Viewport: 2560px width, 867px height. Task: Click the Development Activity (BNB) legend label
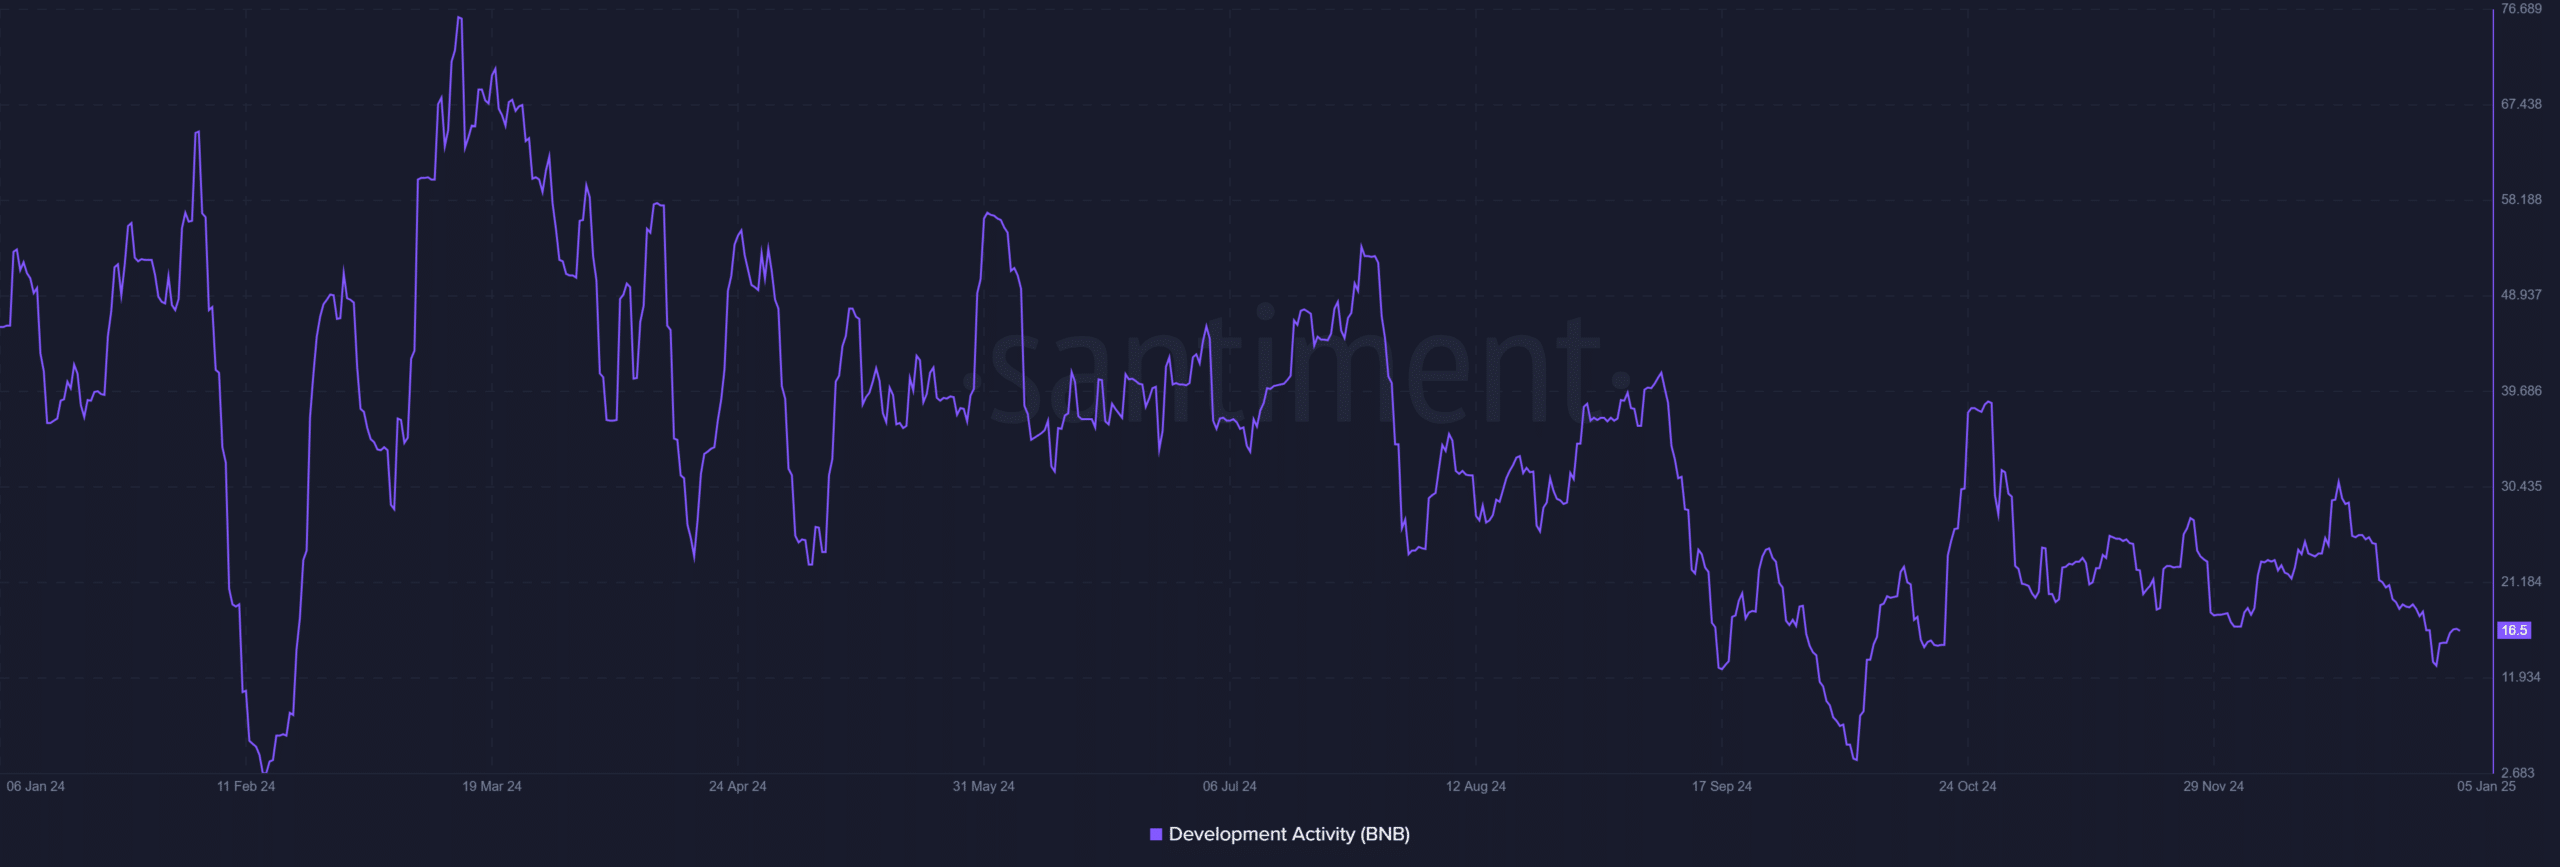(x=1289, y=834)
